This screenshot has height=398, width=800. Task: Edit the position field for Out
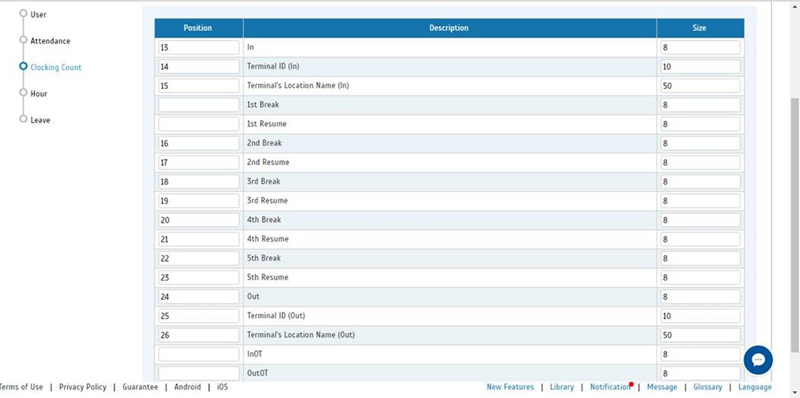[x=199, y=296]
